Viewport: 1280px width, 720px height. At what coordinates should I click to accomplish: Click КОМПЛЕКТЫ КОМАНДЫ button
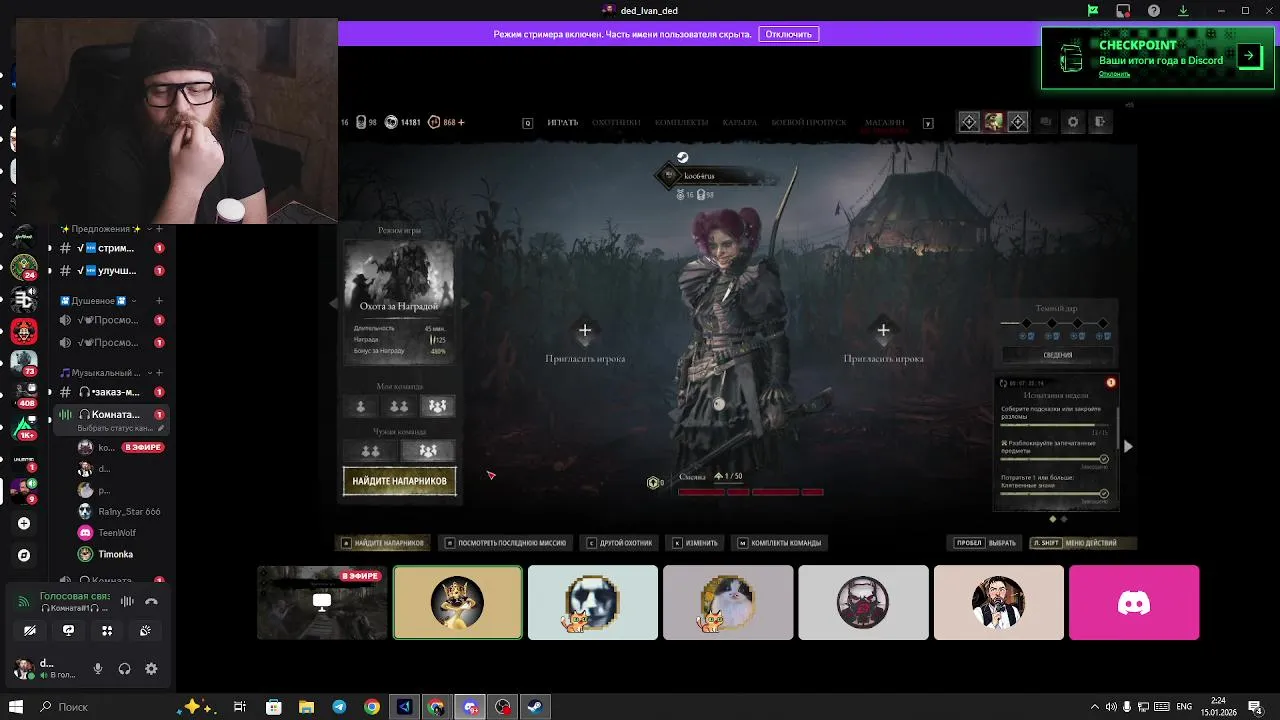(x=779, y=543)
